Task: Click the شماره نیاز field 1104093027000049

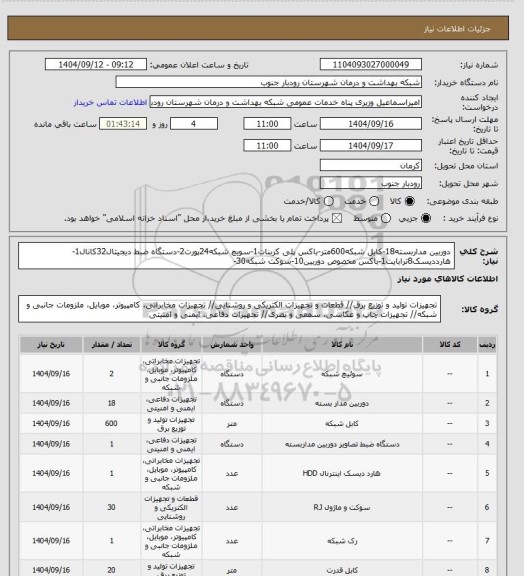Action: coord(371,64)
